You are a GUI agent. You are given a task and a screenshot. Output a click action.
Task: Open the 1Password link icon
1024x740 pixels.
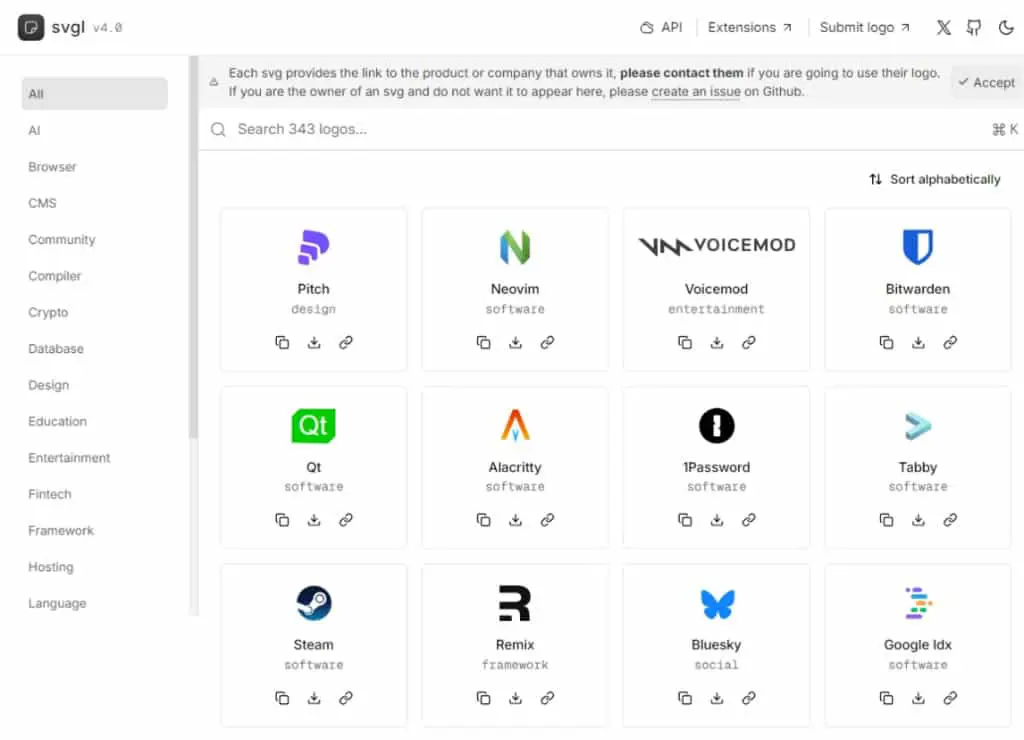tap(748, 520)
